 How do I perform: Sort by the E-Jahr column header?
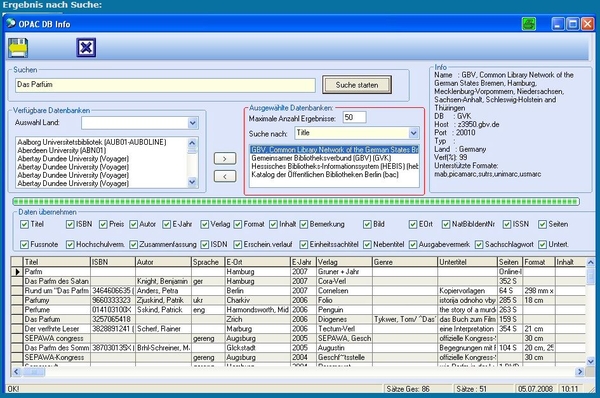click(x=302, y=262)
